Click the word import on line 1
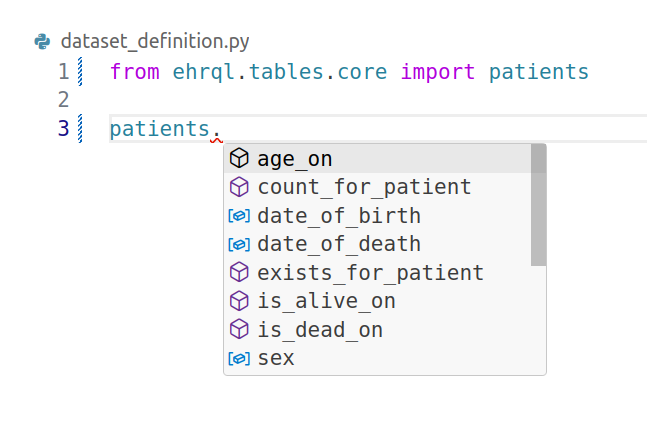The image size is (647, 433). click(438, 72)
